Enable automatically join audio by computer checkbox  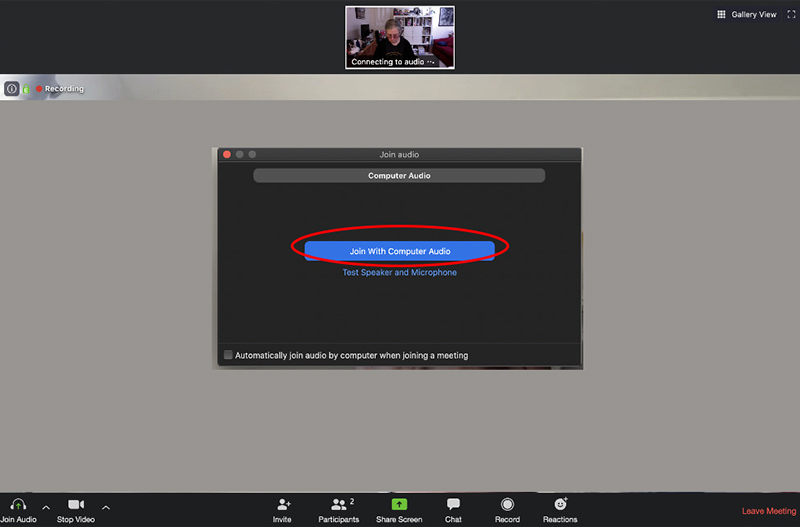point(228,355)
